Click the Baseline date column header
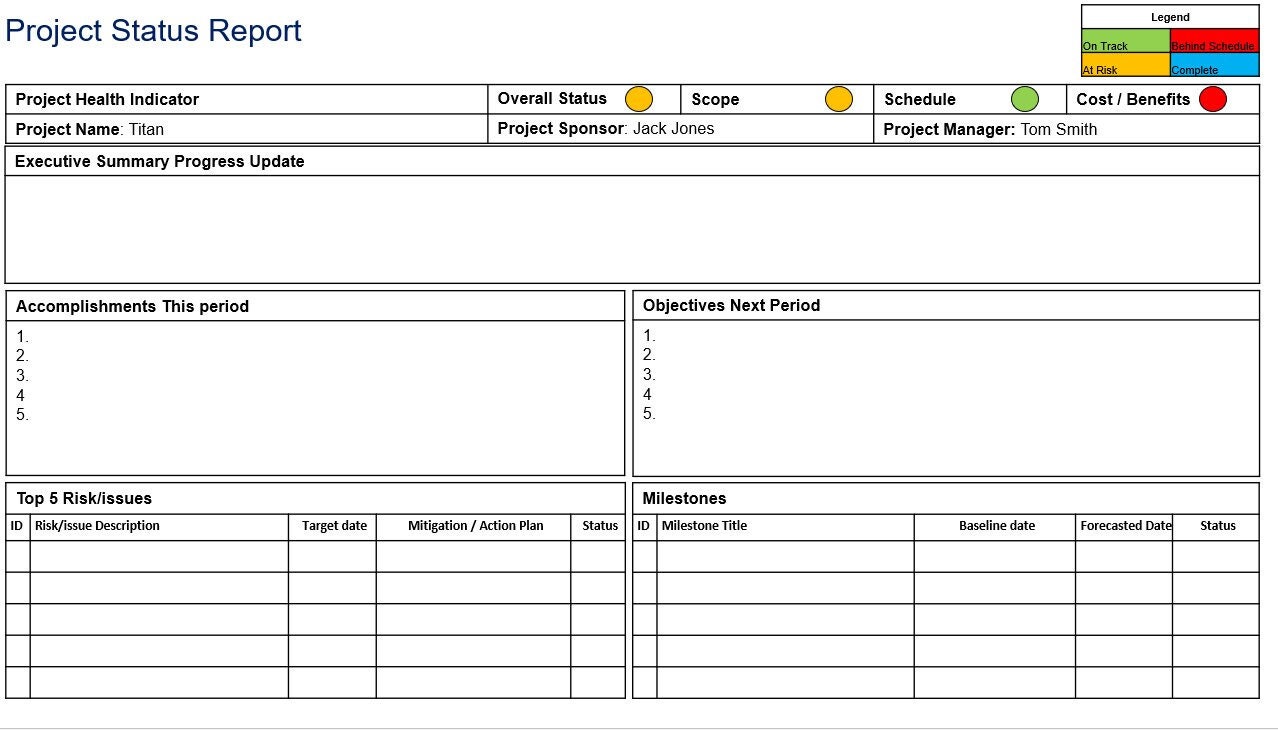 click(x=997, y=526)
